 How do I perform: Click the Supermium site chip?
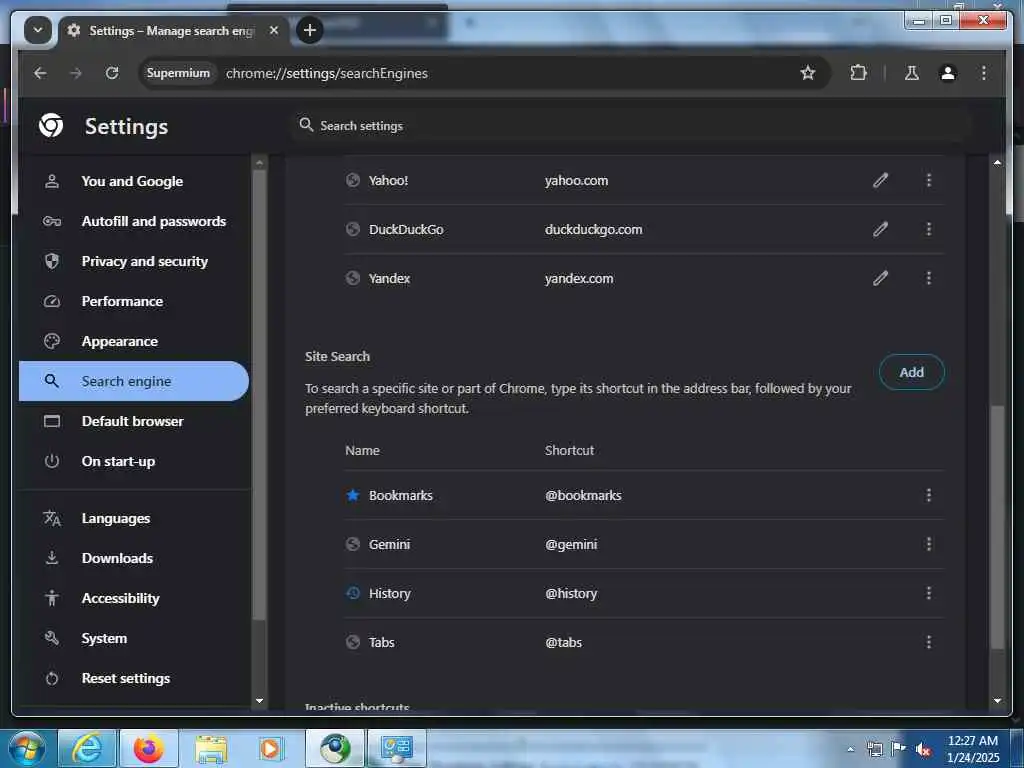(178, 73)
